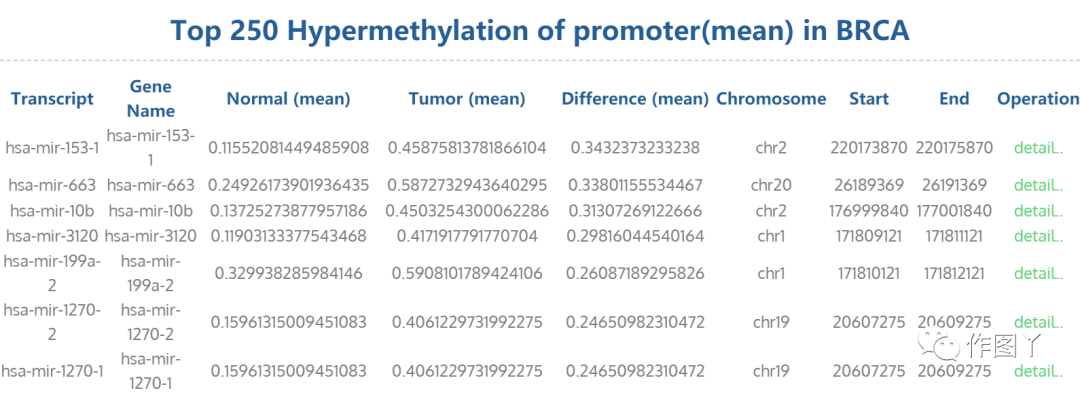The height and width of the screenshot is (393, 1080).
Task: Select the 0.3432373233238 difference value
Action: (x=634, y=147)
